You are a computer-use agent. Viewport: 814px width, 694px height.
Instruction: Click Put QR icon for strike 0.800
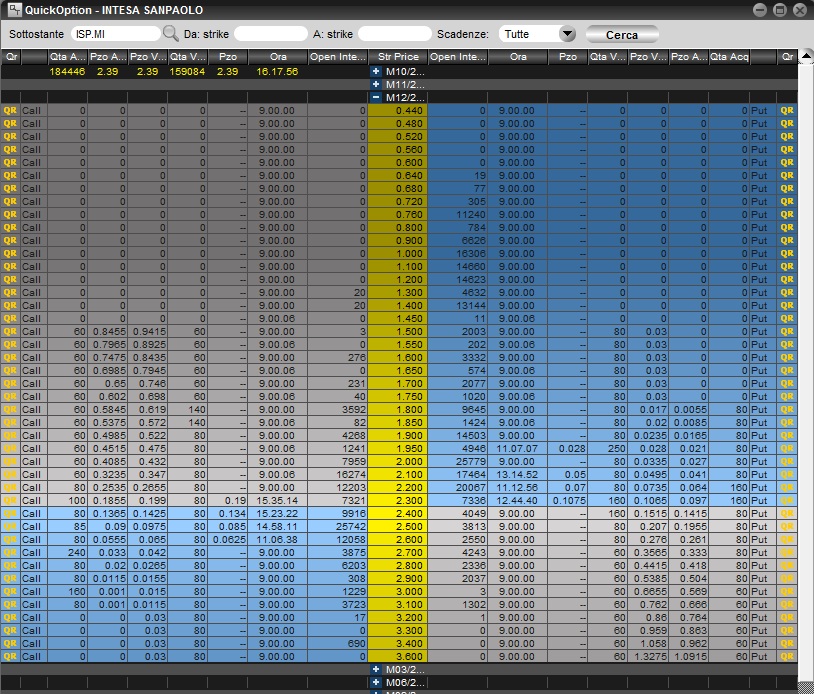click(787, 227)
